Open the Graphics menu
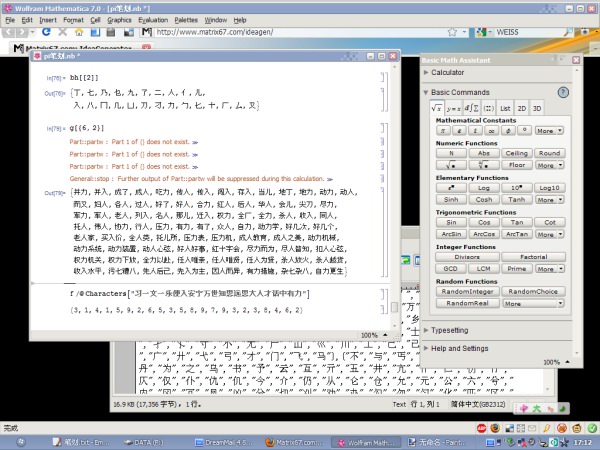 coord(119,20)
